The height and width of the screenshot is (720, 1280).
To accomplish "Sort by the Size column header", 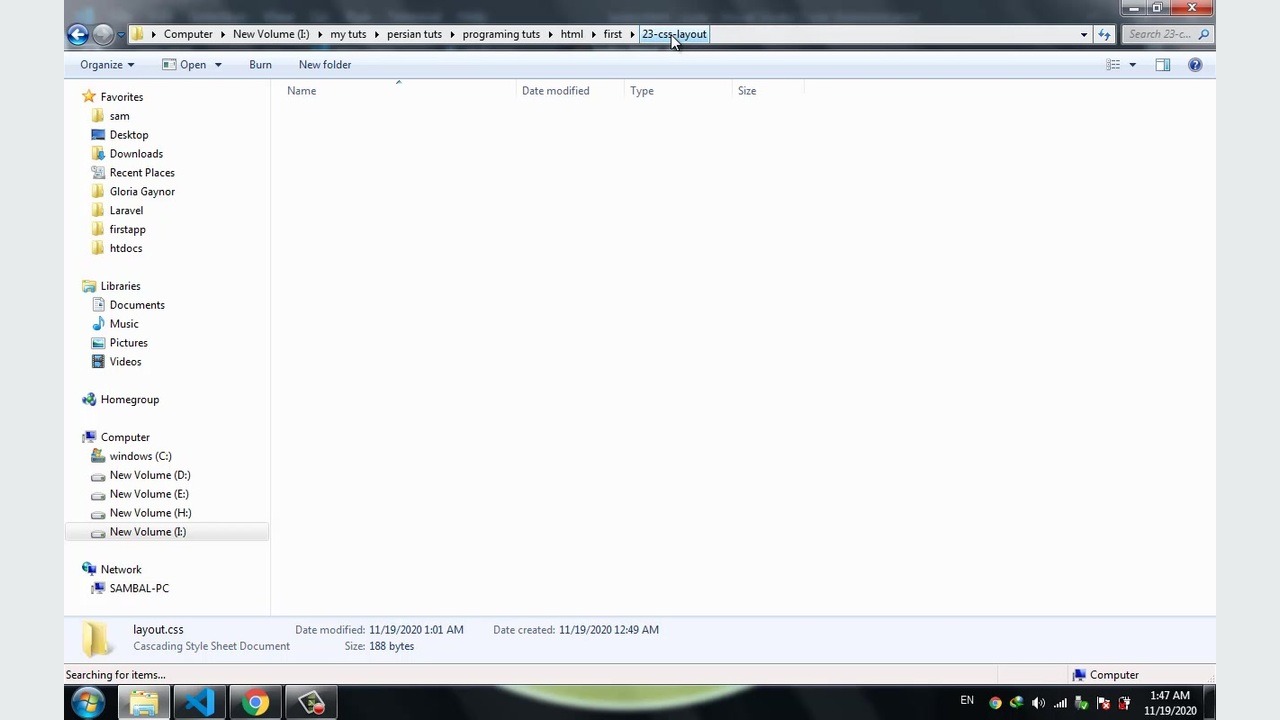I will (x=768, y=91).
